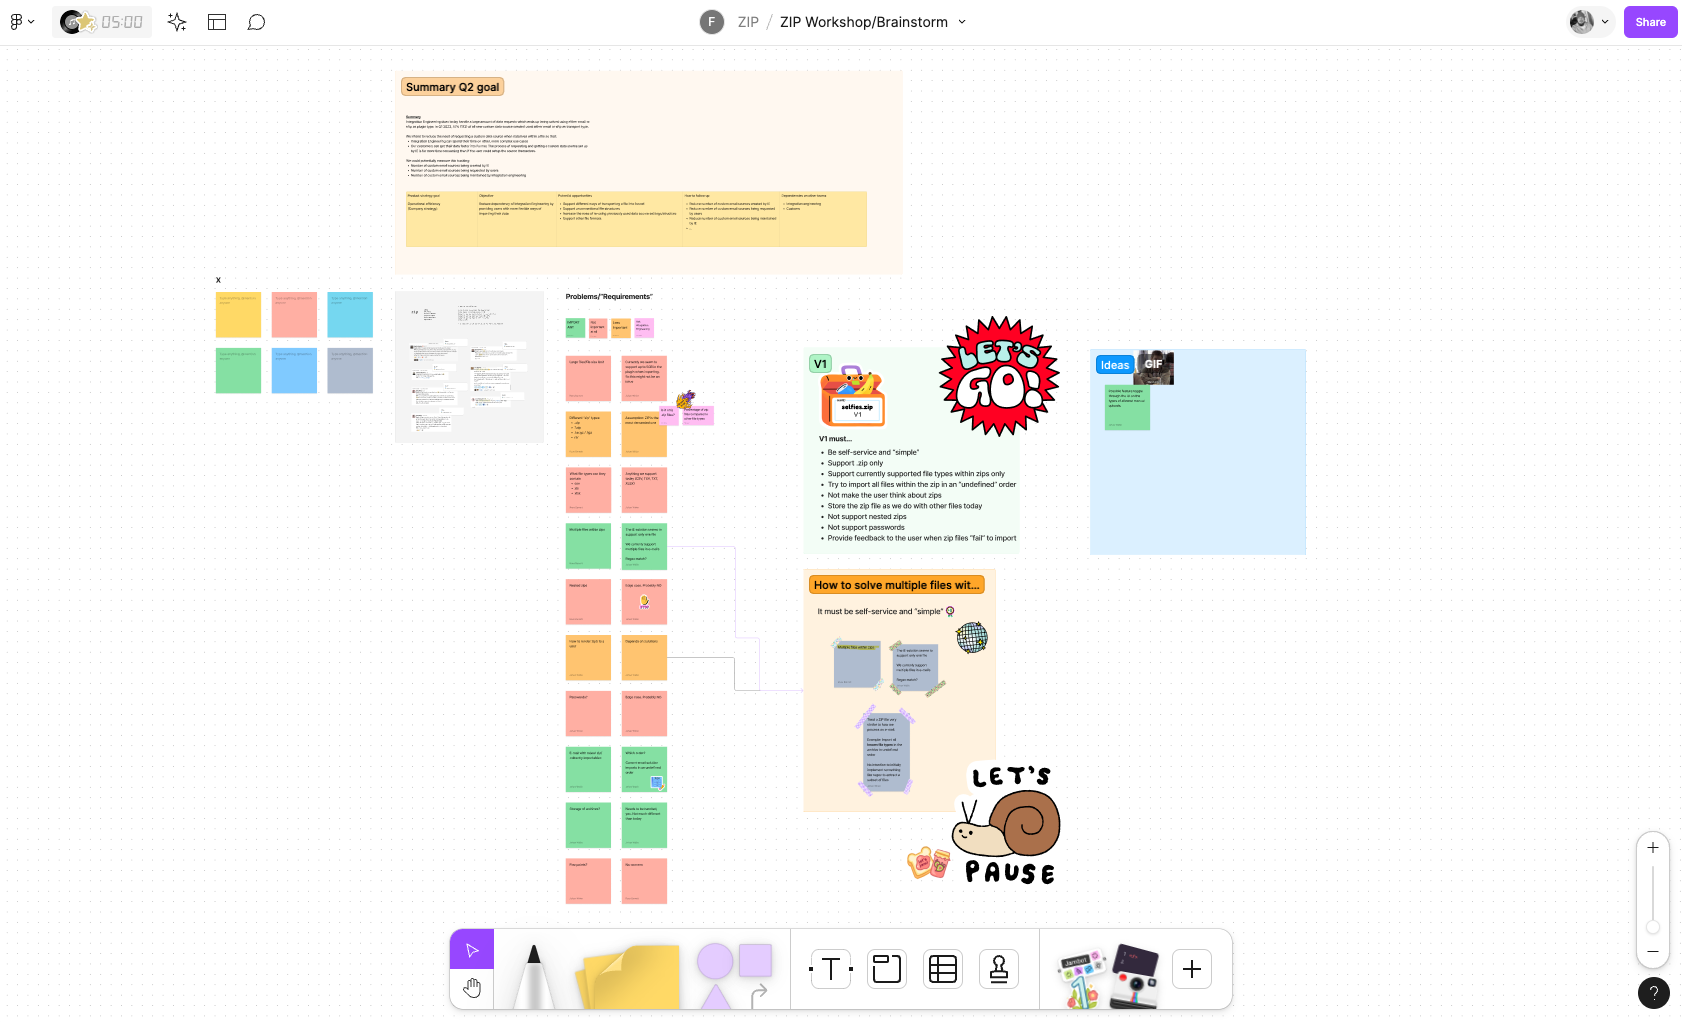Zoom out with the minus button

(1653, 952)
